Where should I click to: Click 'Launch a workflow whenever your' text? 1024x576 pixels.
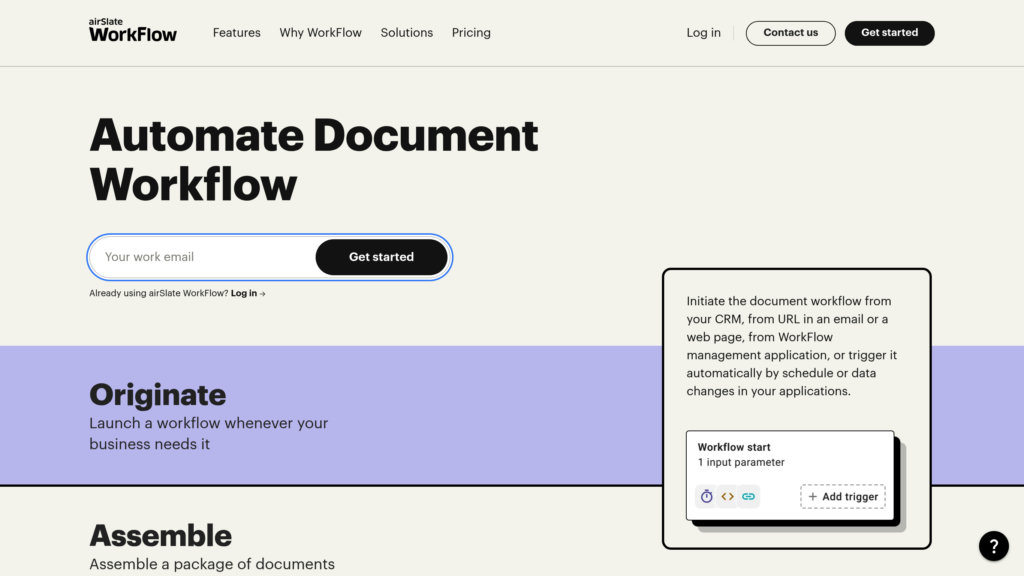pyautogui.click(x=208, y=423)
